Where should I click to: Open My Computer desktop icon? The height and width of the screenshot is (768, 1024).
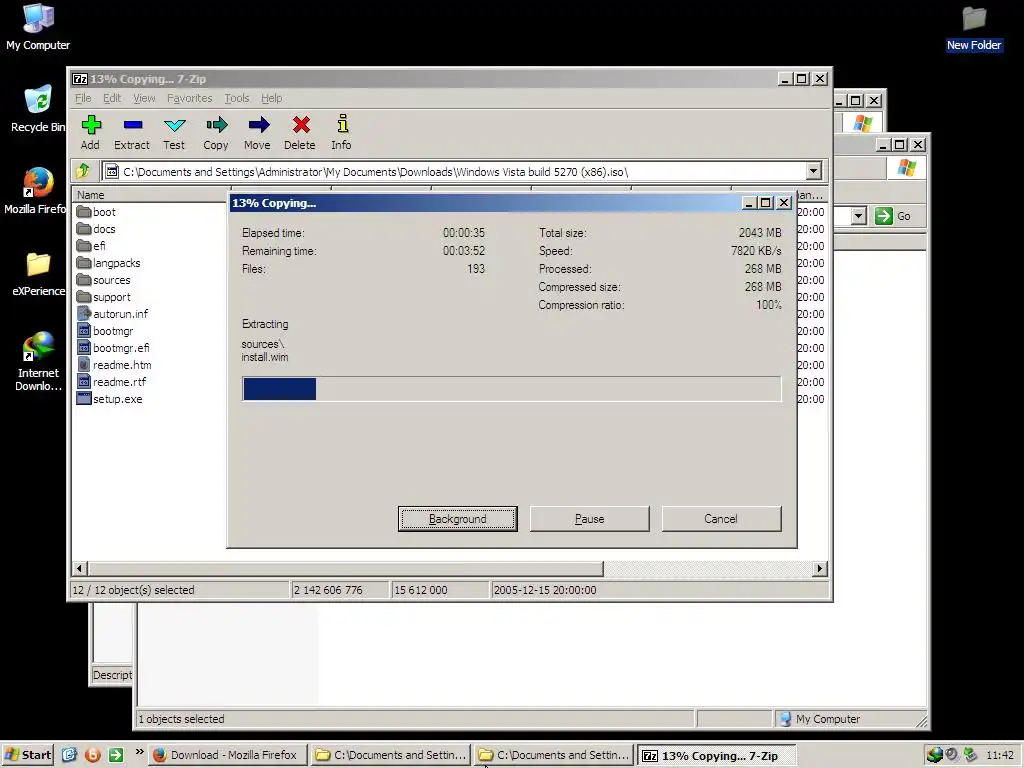38,27
